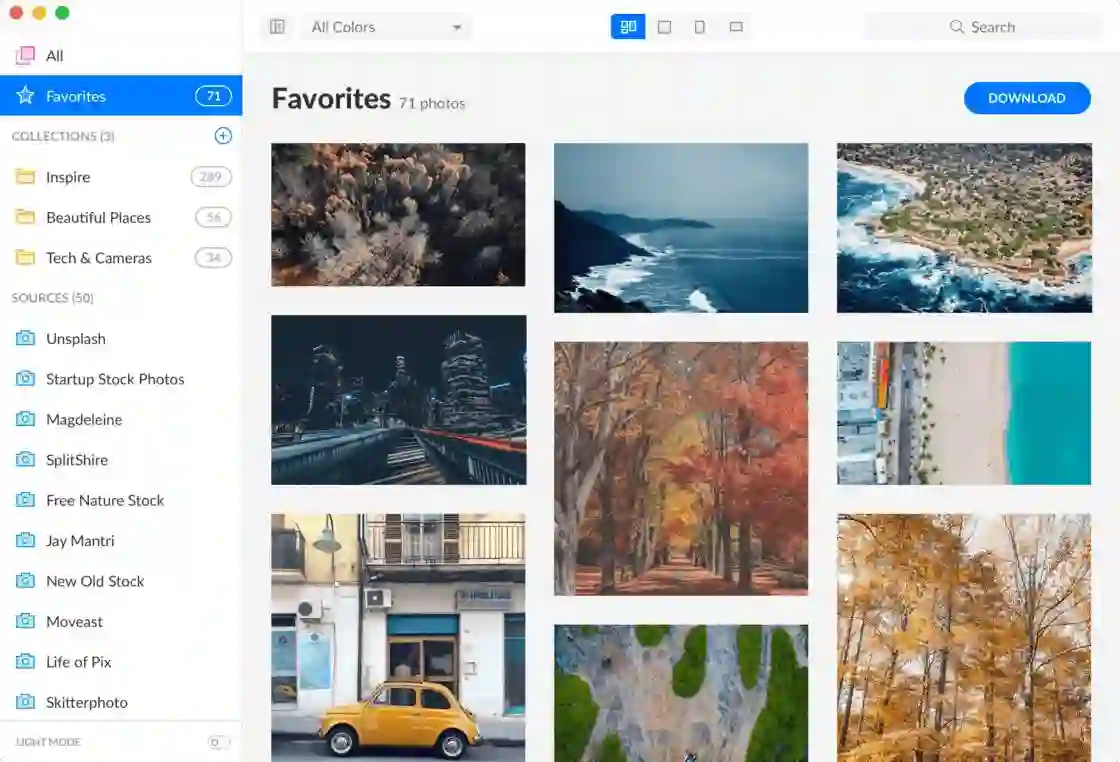Viewport: 1120px width, 762px height.
Task: Open the yellow car street photo
Action: (398, 637)
